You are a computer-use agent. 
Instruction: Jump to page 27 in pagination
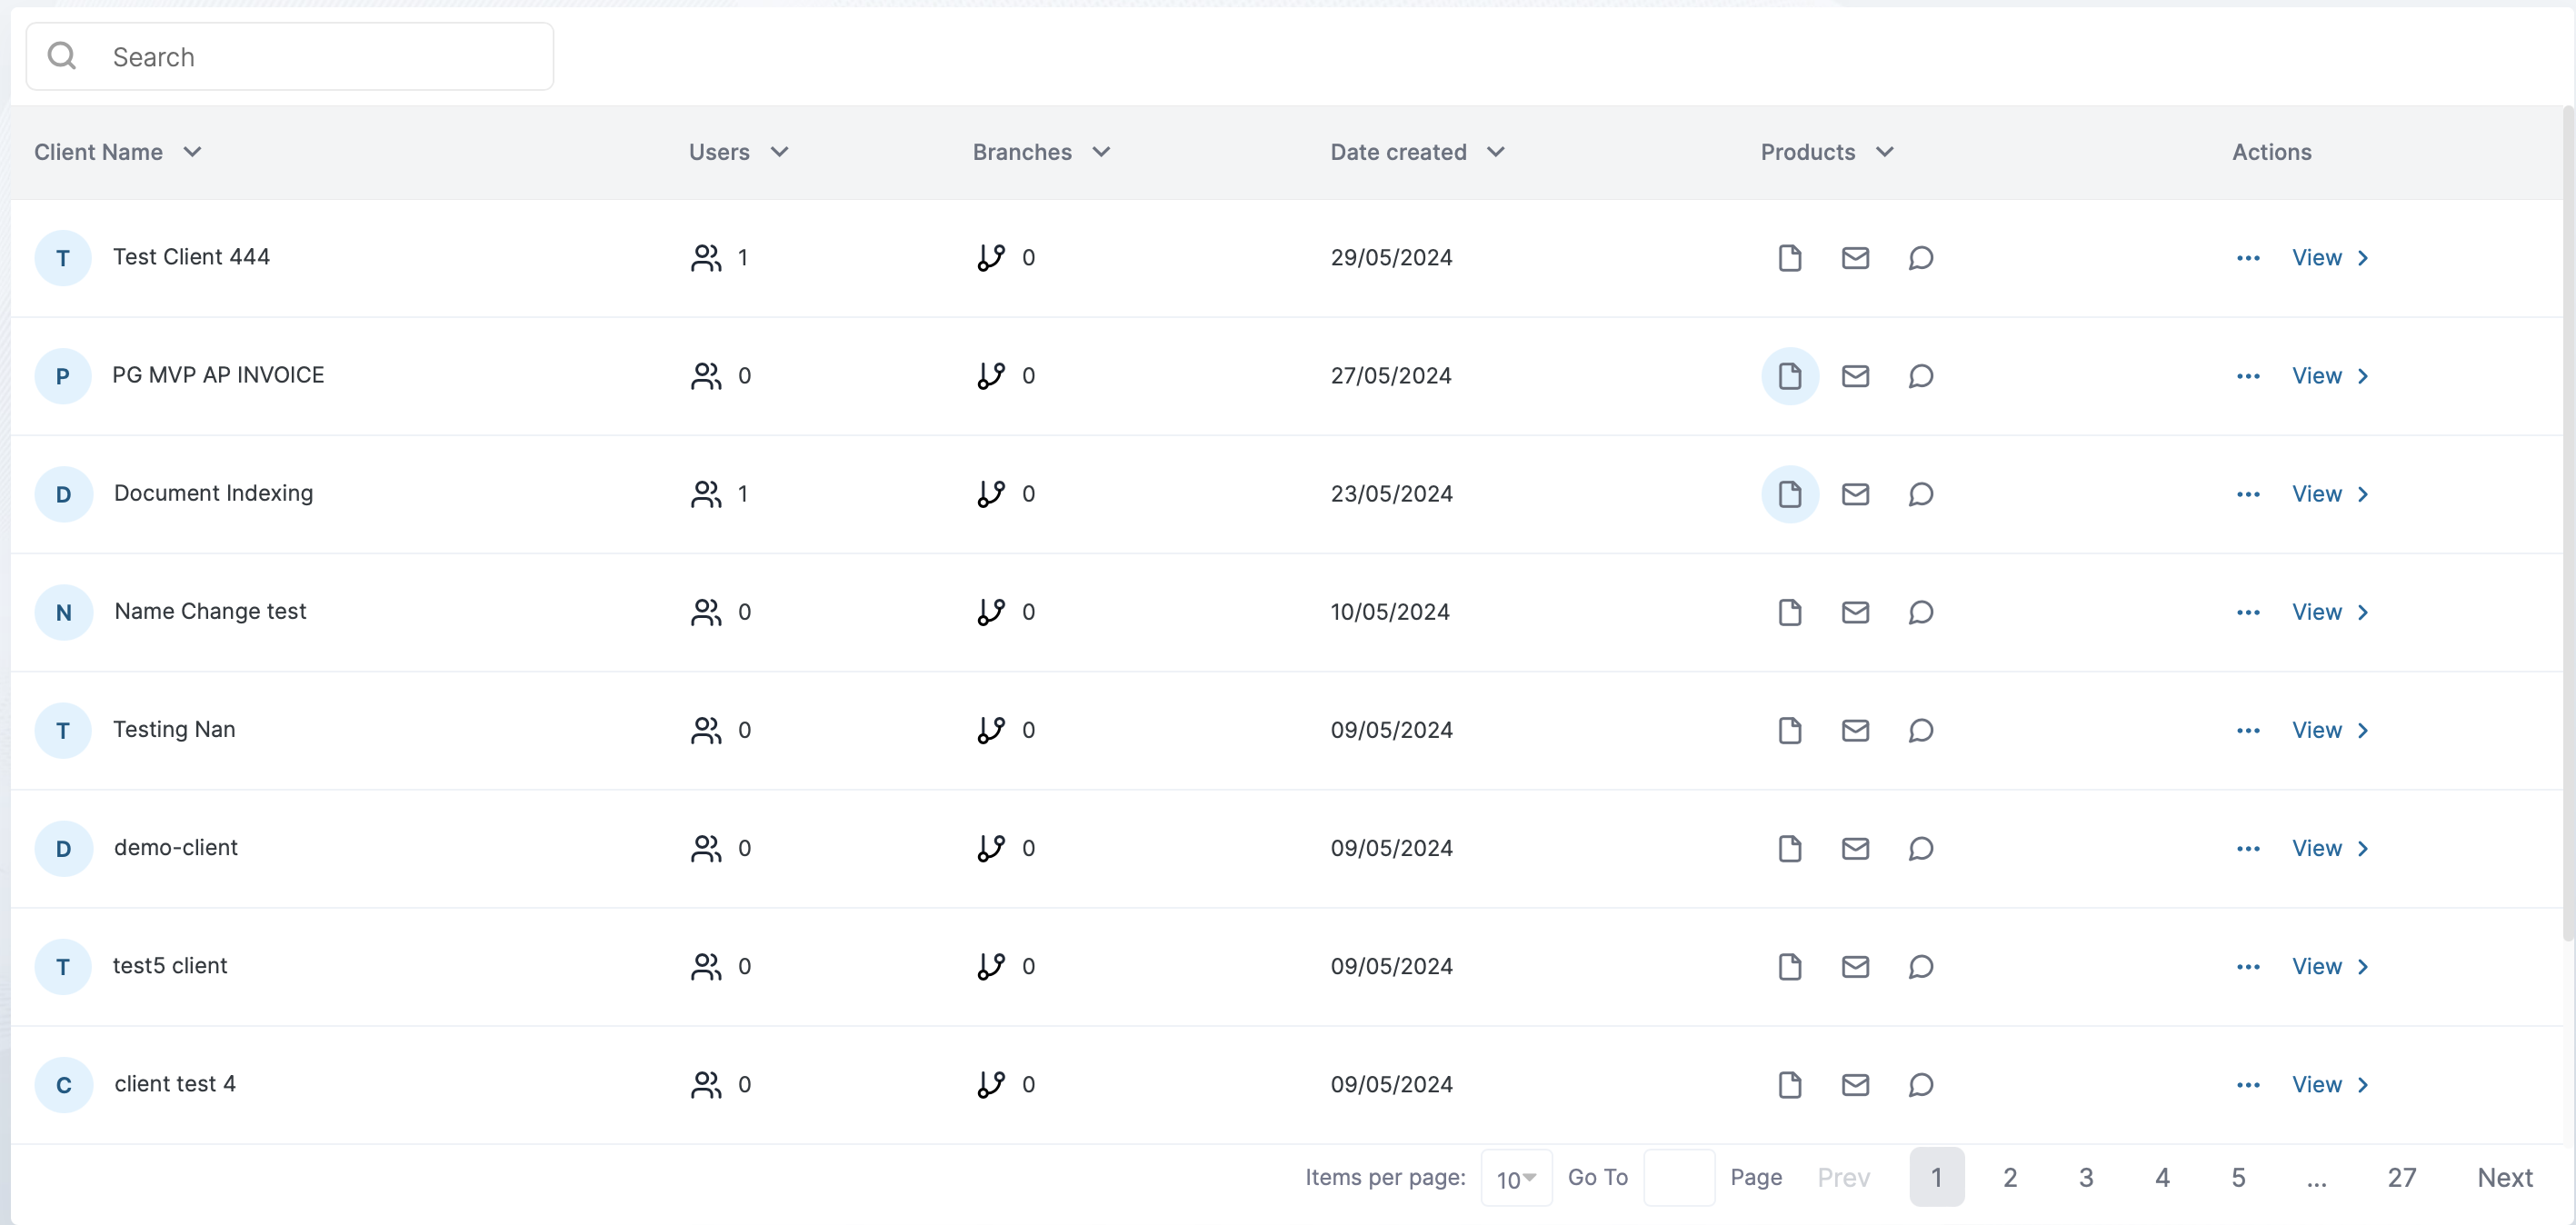(x=2401, y=1177)
